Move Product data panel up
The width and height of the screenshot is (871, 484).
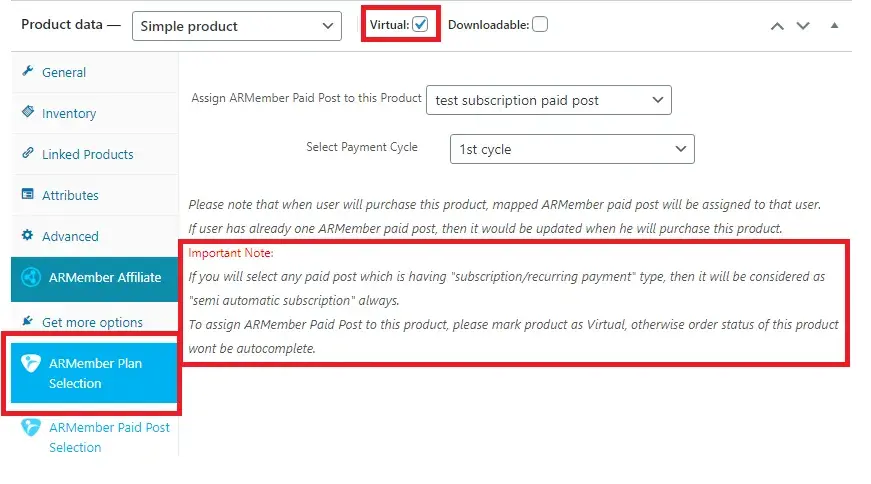tap(777, 26)
